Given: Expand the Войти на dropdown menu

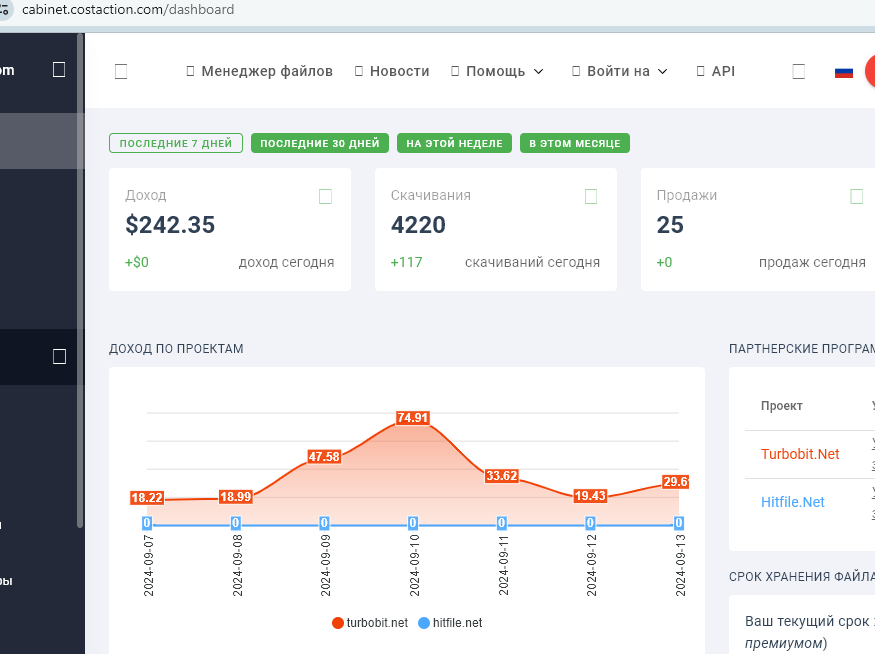Looking at the screenshot, I should click(620, 71).
